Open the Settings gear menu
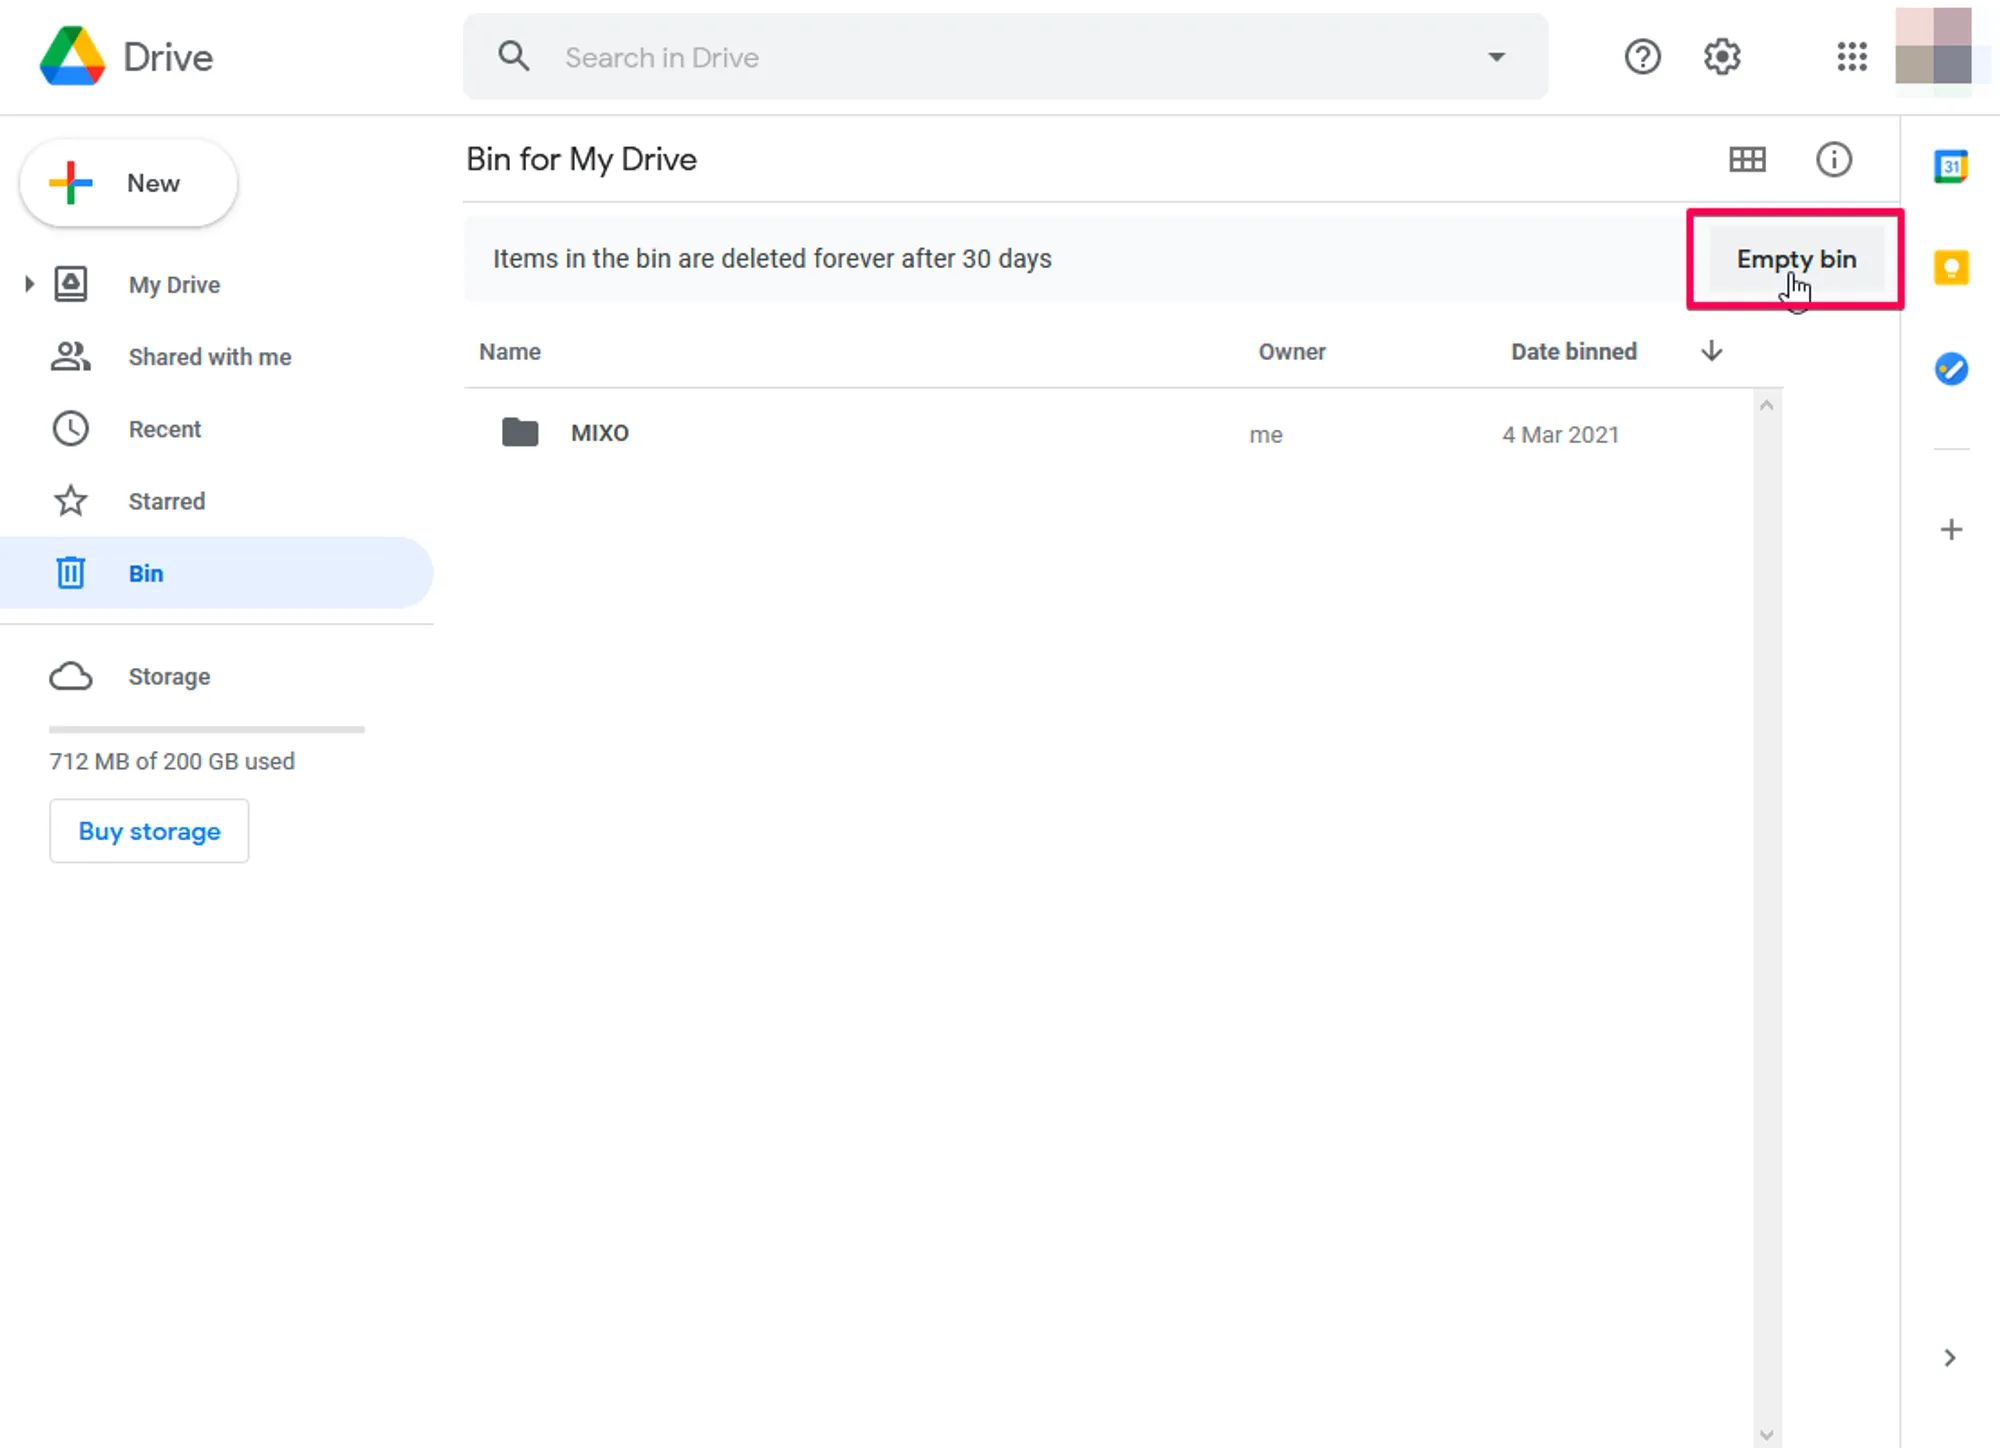This screenshot has width=2000, height=1448. (1721, 57)
